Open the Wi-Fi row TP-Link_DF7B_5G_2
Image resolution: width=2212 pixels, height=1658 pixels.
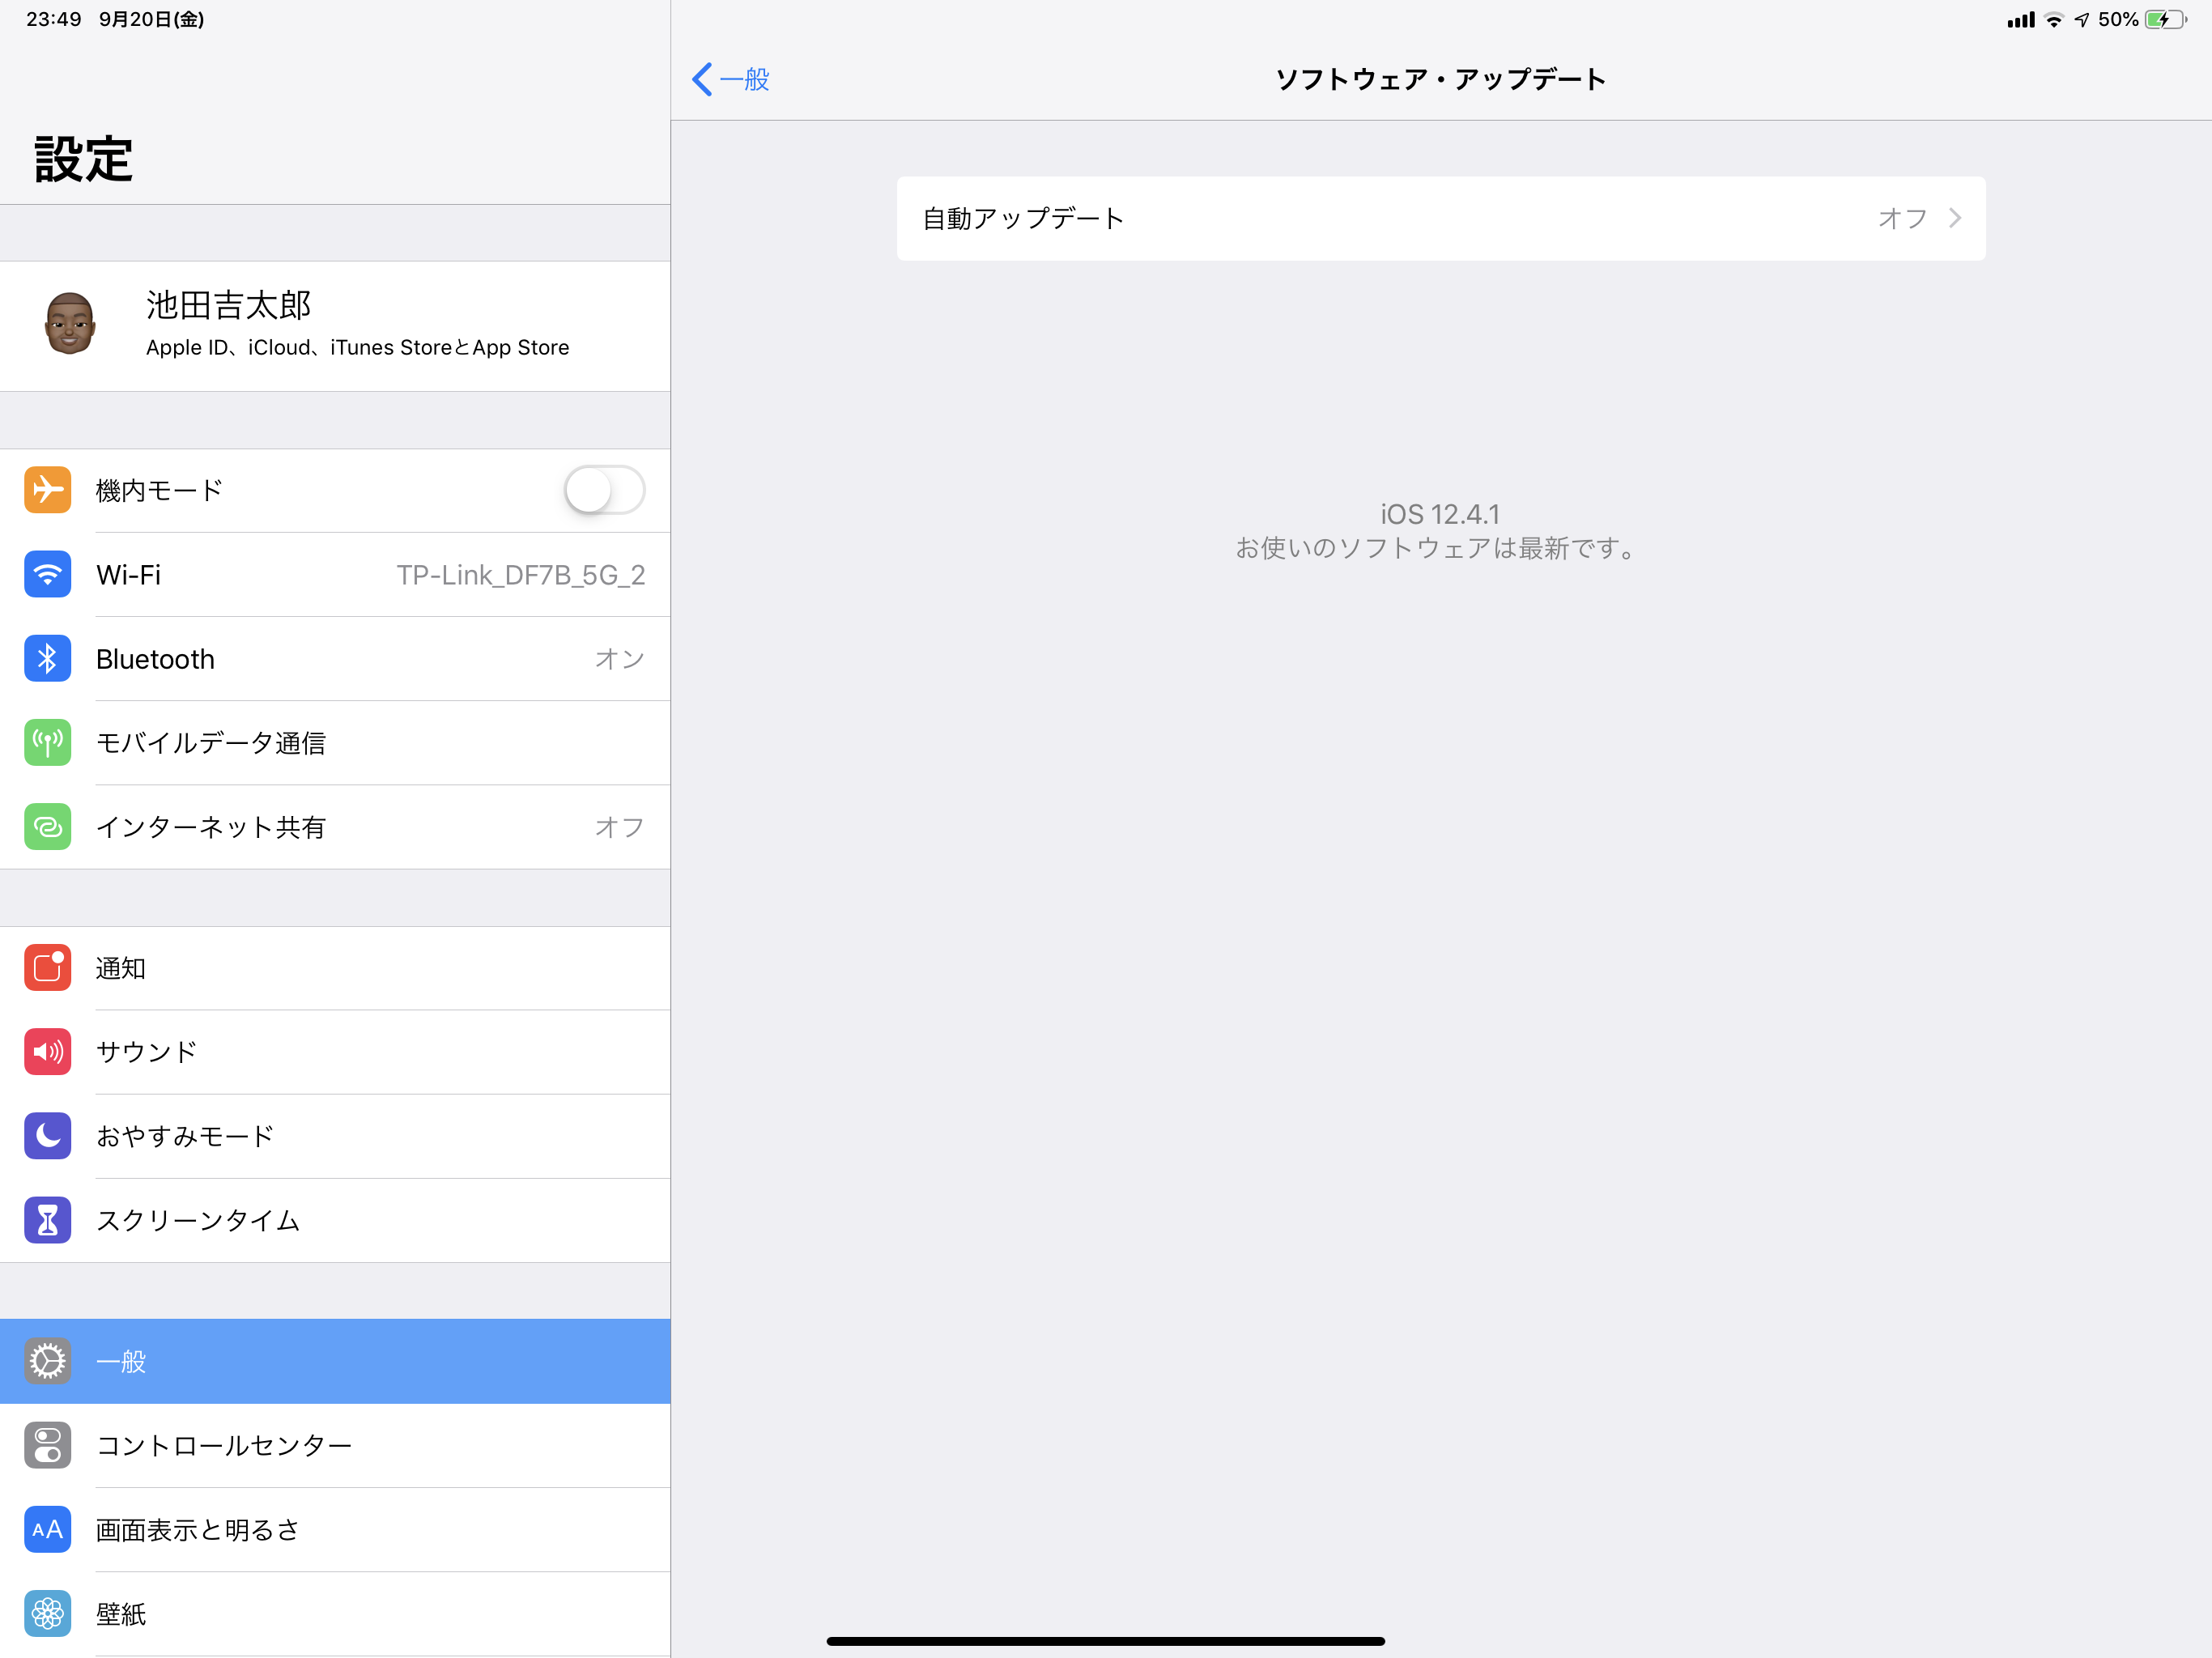[x=335, y=575]
